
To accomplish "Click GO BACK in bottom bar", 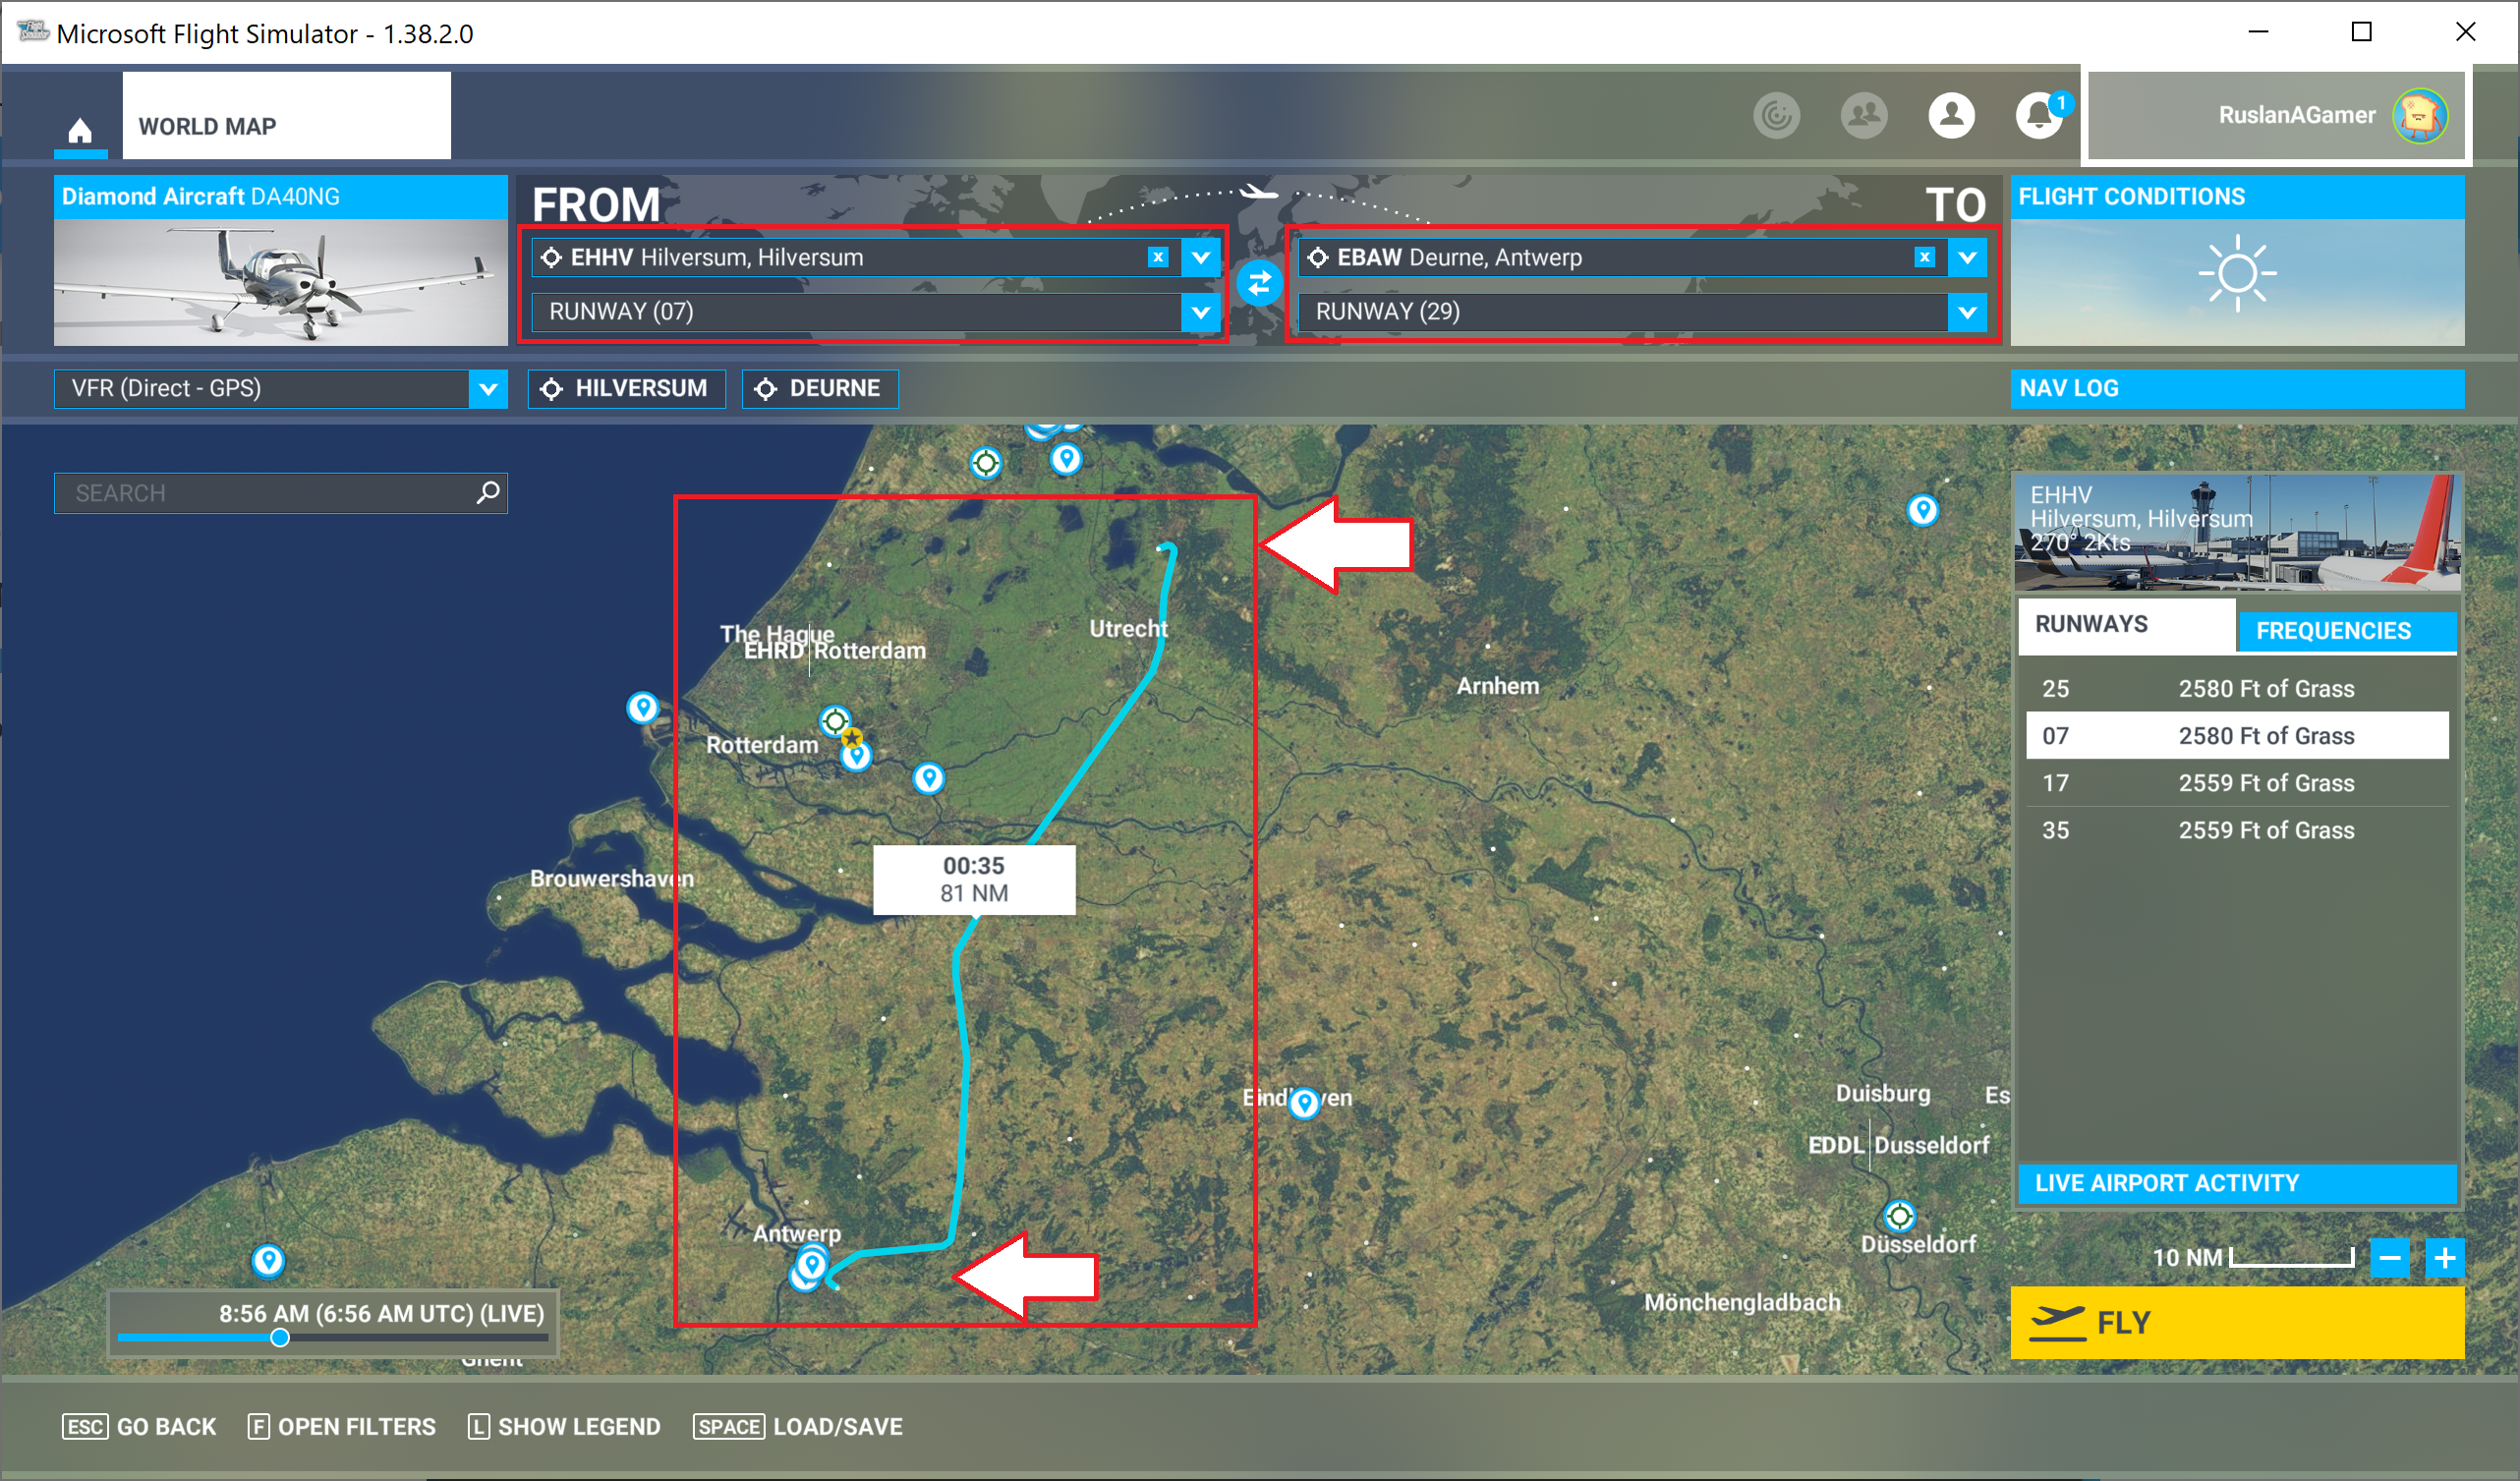I will point(139,1427).
